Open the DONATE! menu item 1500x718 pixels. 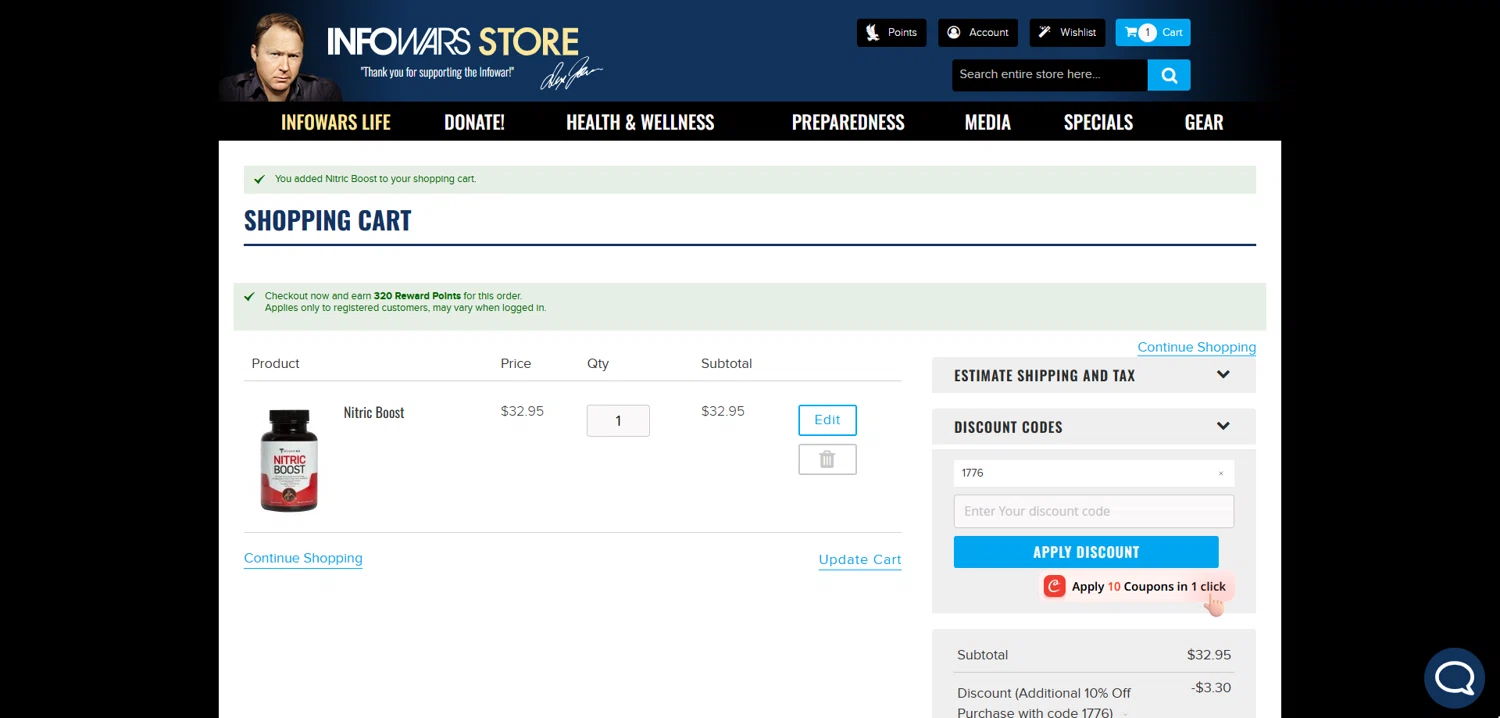click(474, 122)
